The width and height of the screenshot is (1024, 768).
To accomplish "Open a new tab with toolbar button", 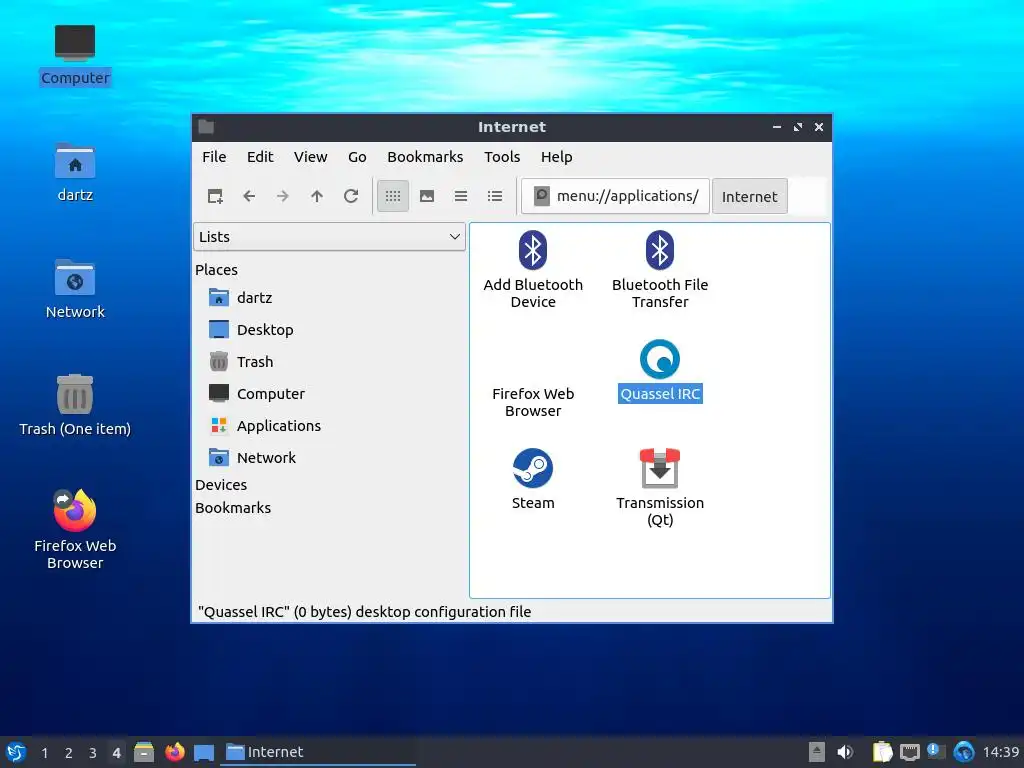I will [215, 196].
